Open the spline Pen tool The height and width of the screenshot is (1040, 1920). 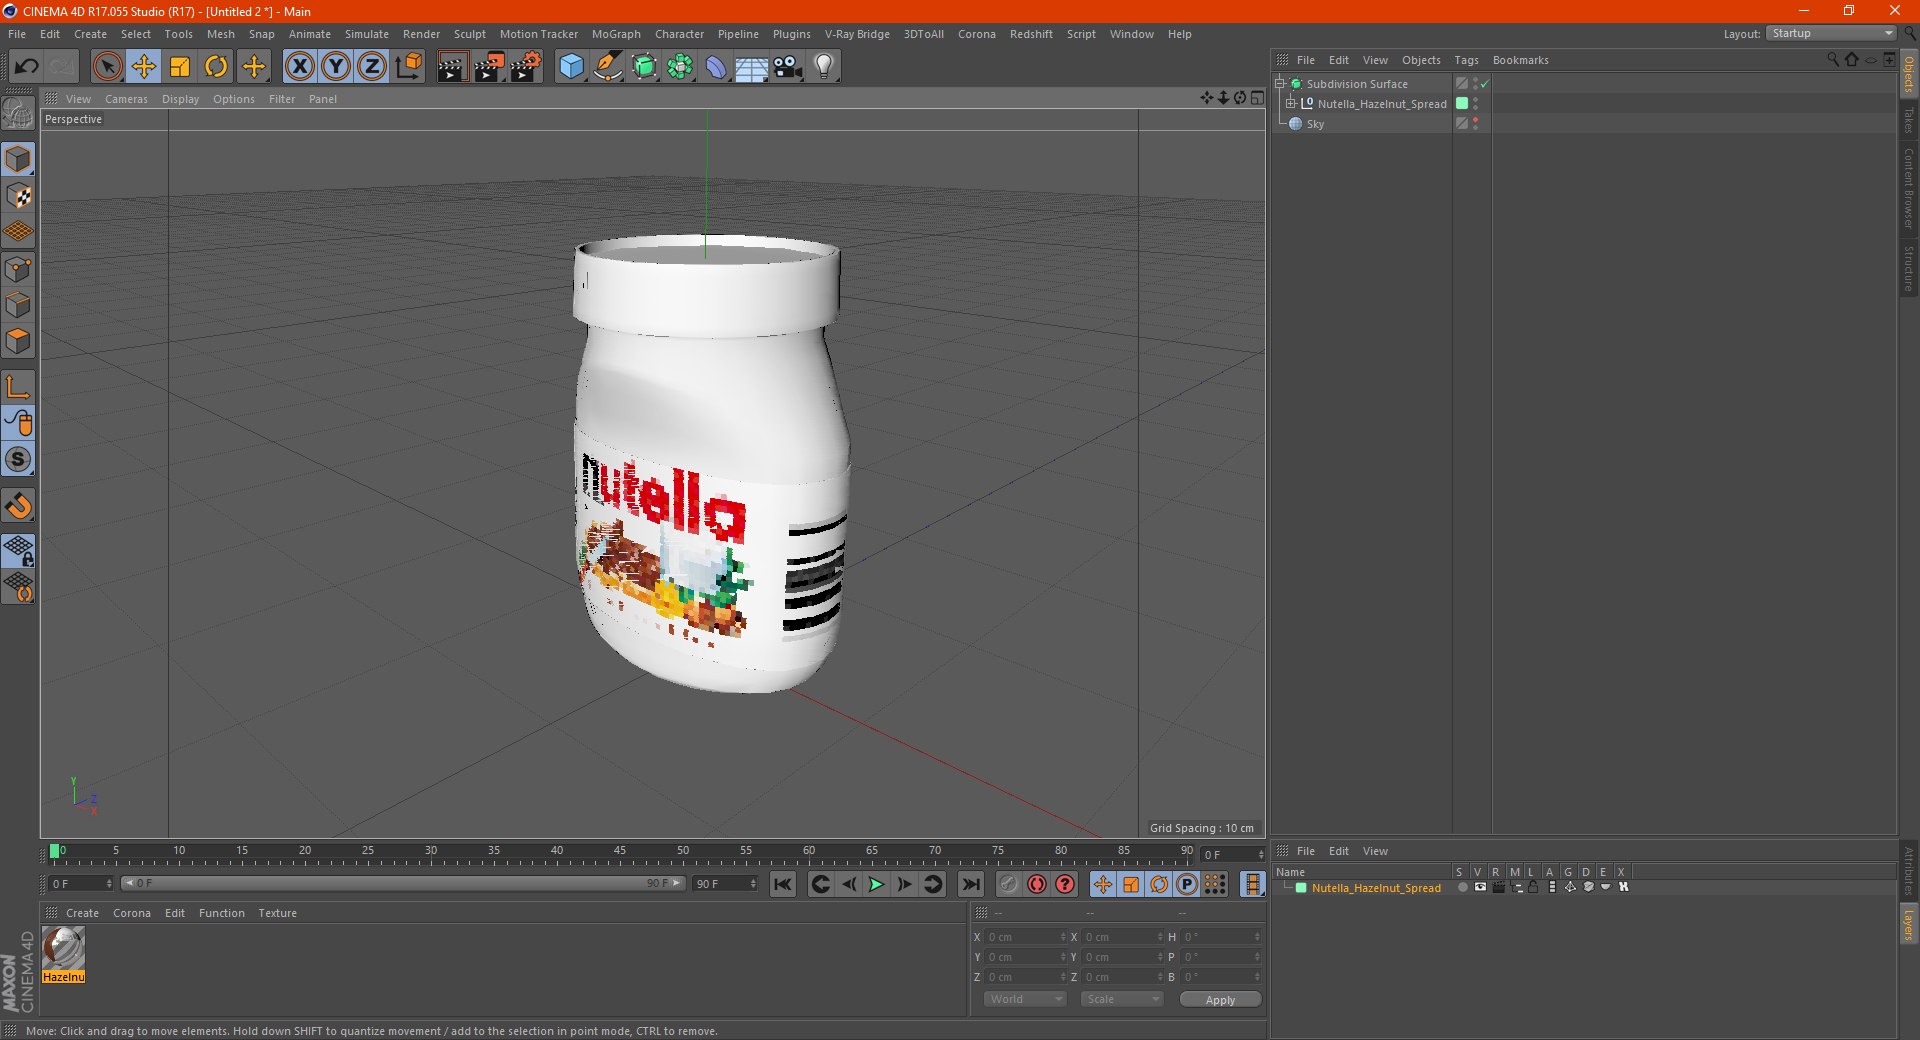[608, 67]
